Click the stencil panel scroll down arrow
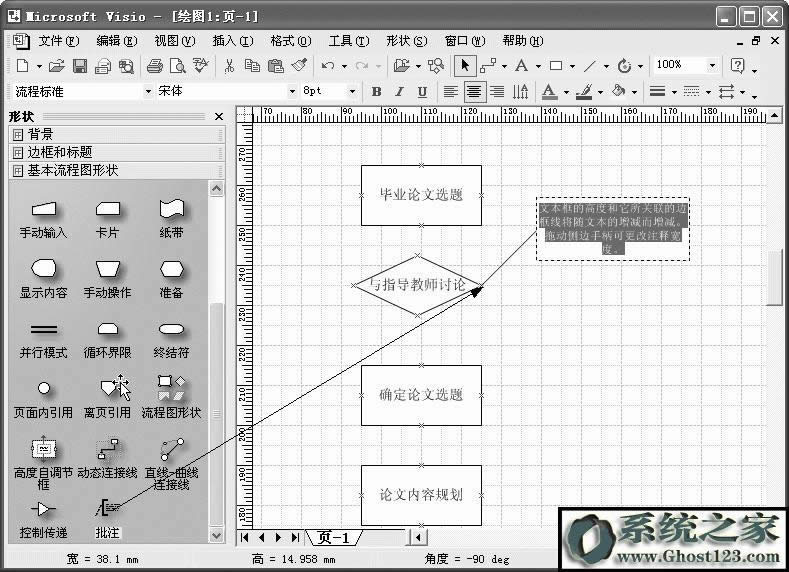 tap(216, 535)
